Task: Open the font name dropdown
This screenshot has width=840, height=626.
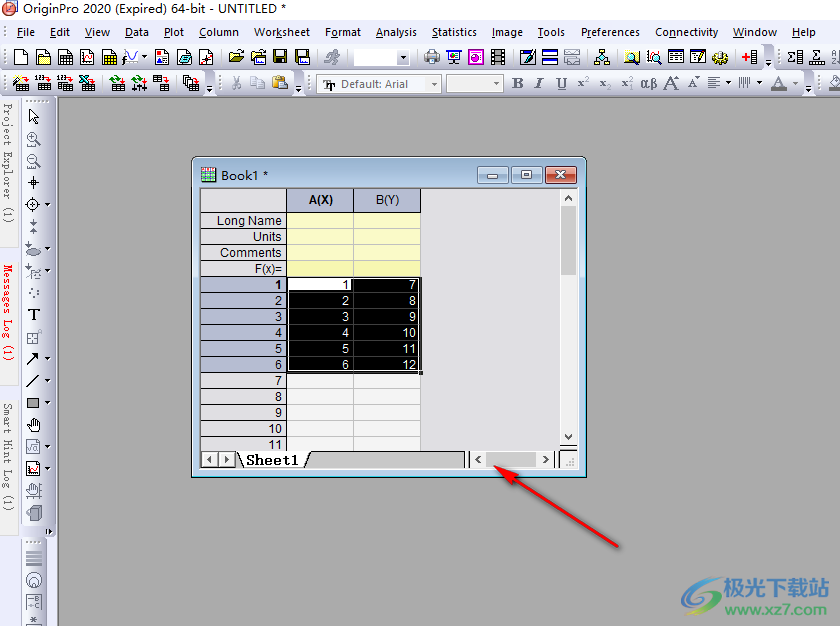Action: click(434, 84)
